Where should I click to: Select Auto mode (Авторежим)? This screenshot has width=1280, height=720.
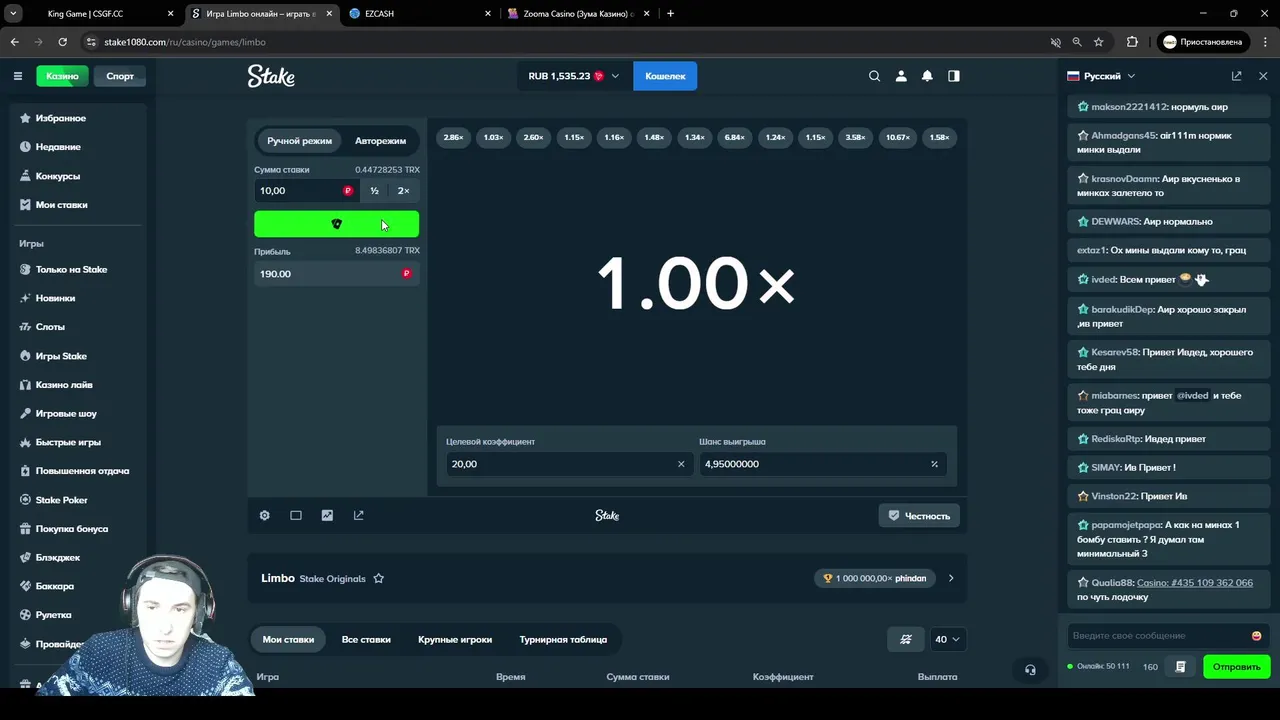point(380,141)
